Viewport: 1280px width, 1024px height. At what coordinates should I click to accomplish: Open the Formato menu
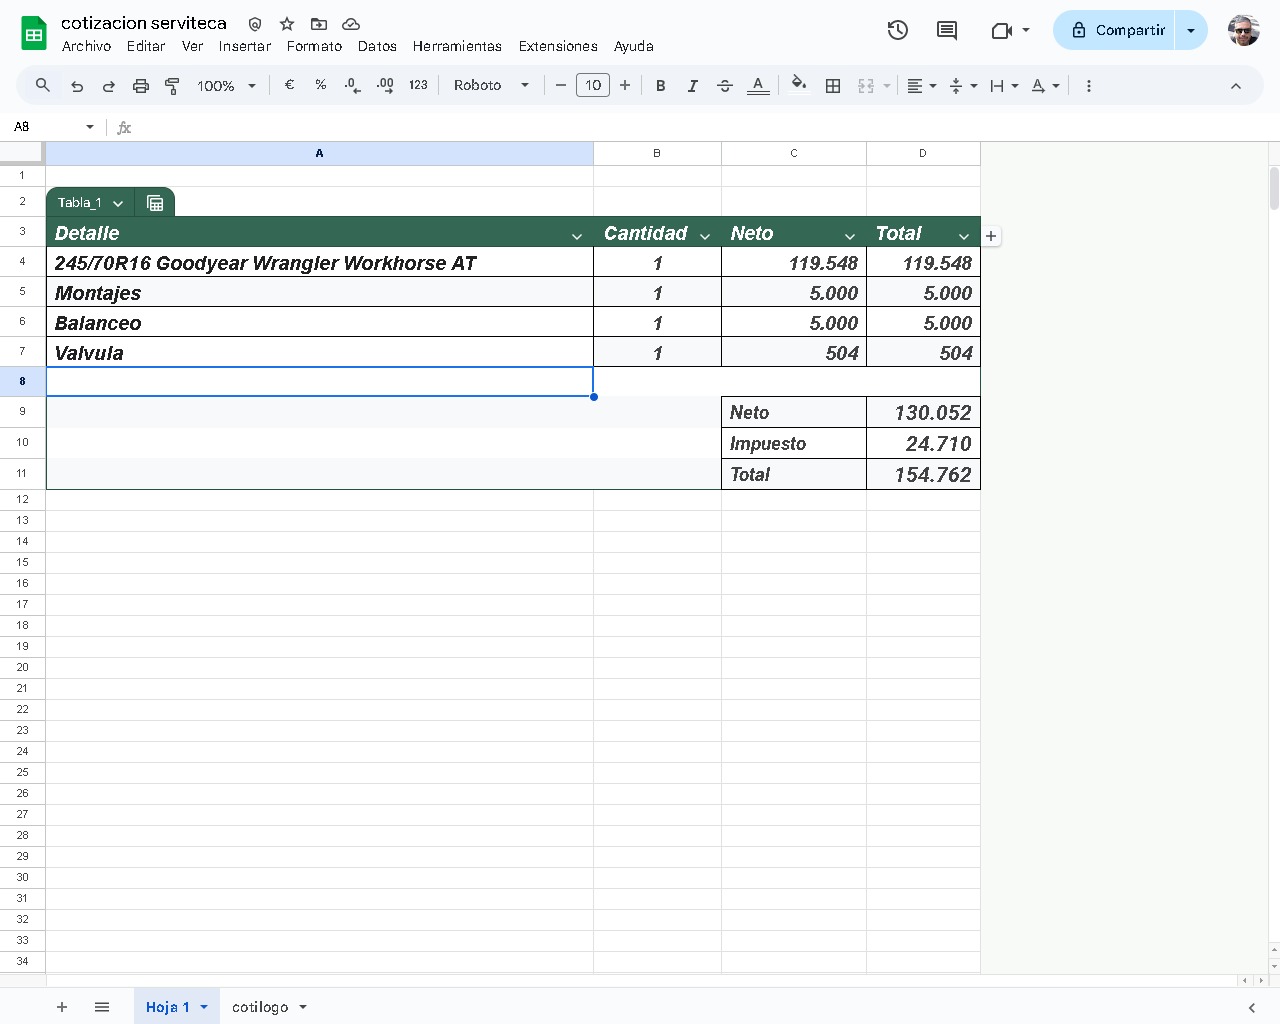[x=314, y=46]
